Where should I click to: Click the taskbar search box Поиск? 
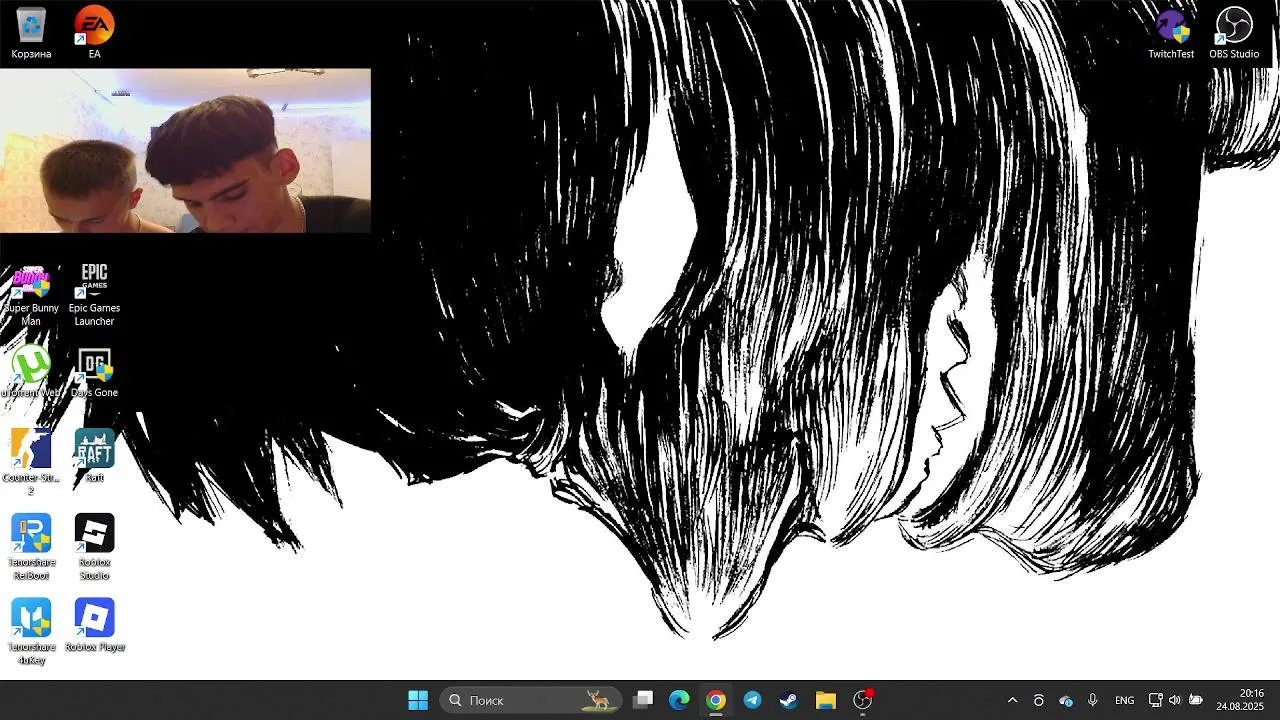[531, 700]
